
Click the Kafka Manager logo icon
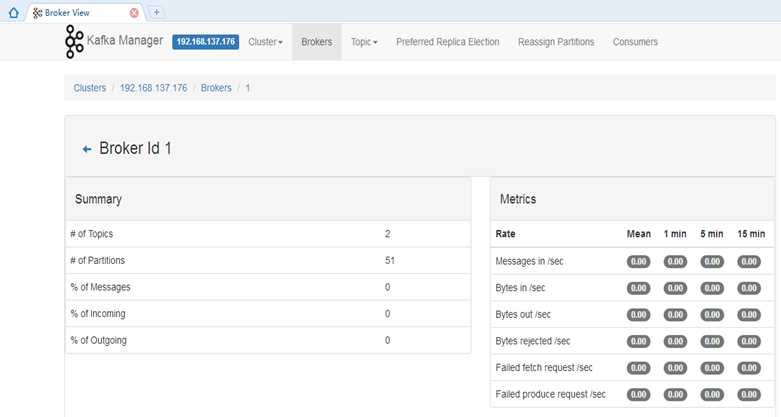(x=74, y=42)
